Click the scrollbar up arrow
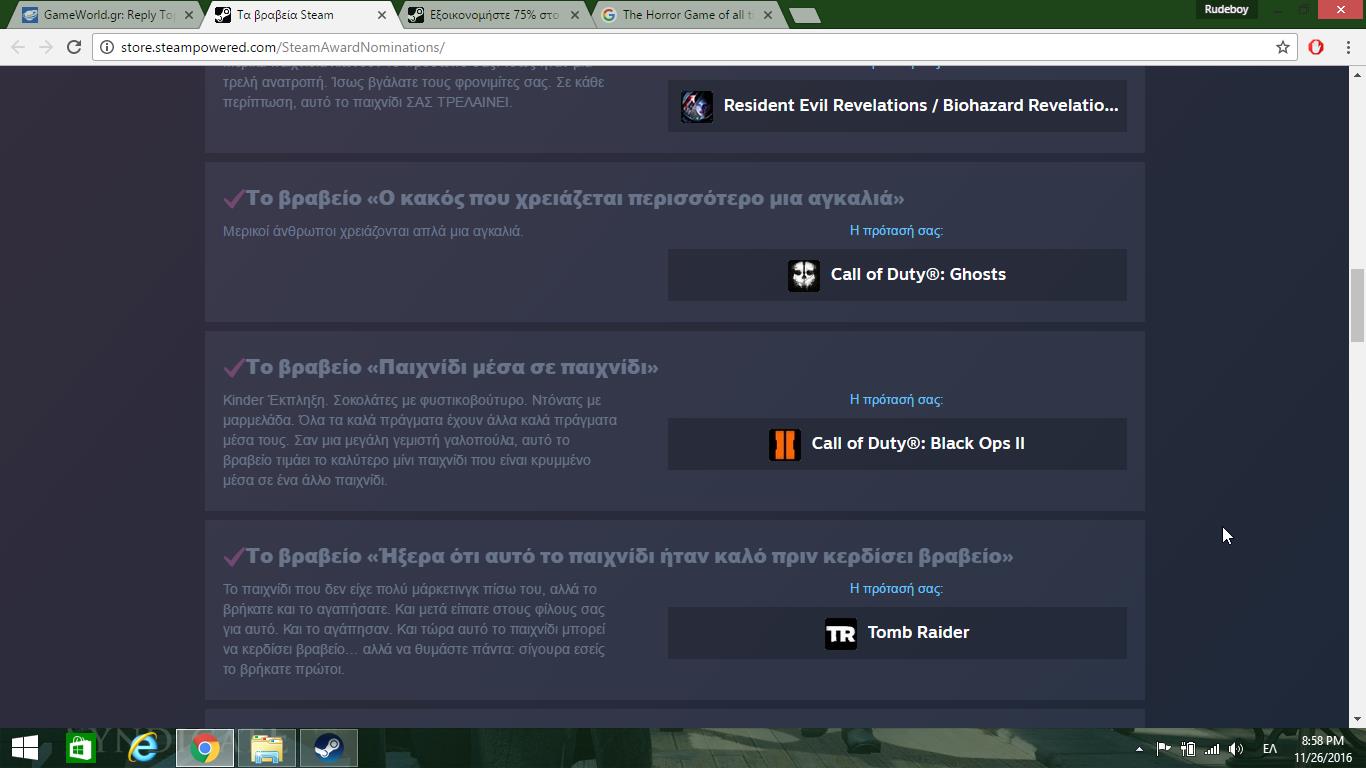This screenshot has height=768, width=1366. tap(1358, 75)
